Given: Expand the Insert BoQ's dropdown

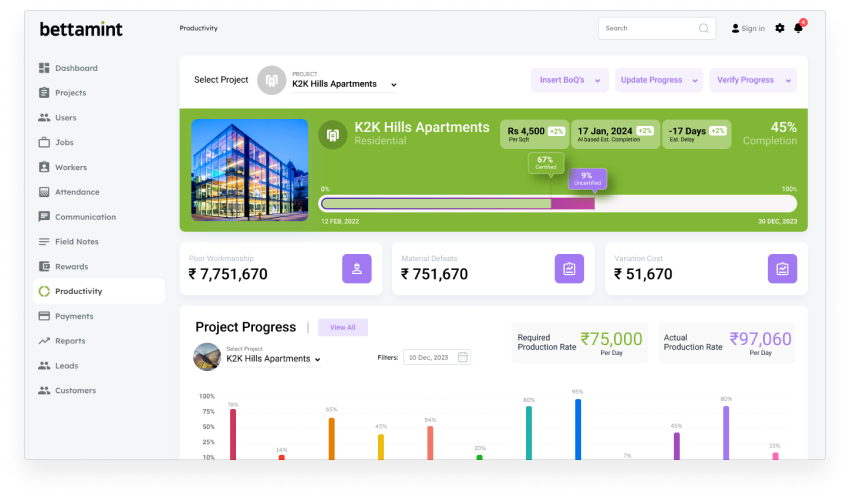Looking at the screenshot, I should (569, 80).
